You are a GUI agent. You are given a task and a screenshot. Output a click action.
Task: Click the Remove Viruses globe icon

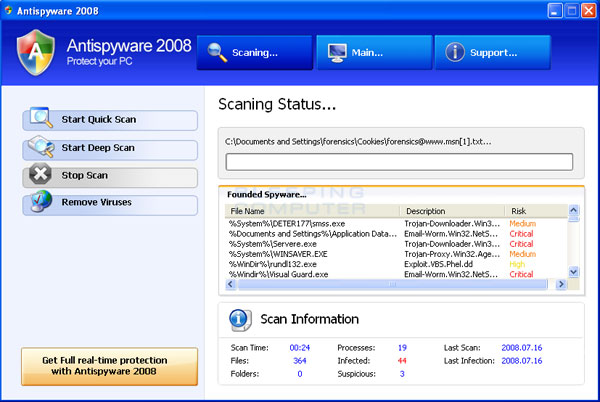[41, 201]
